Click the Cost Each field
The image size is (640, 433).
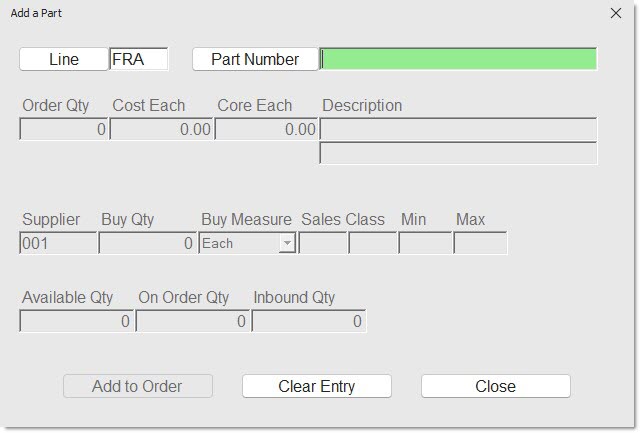pyautogui.click(x=161, y=129)
